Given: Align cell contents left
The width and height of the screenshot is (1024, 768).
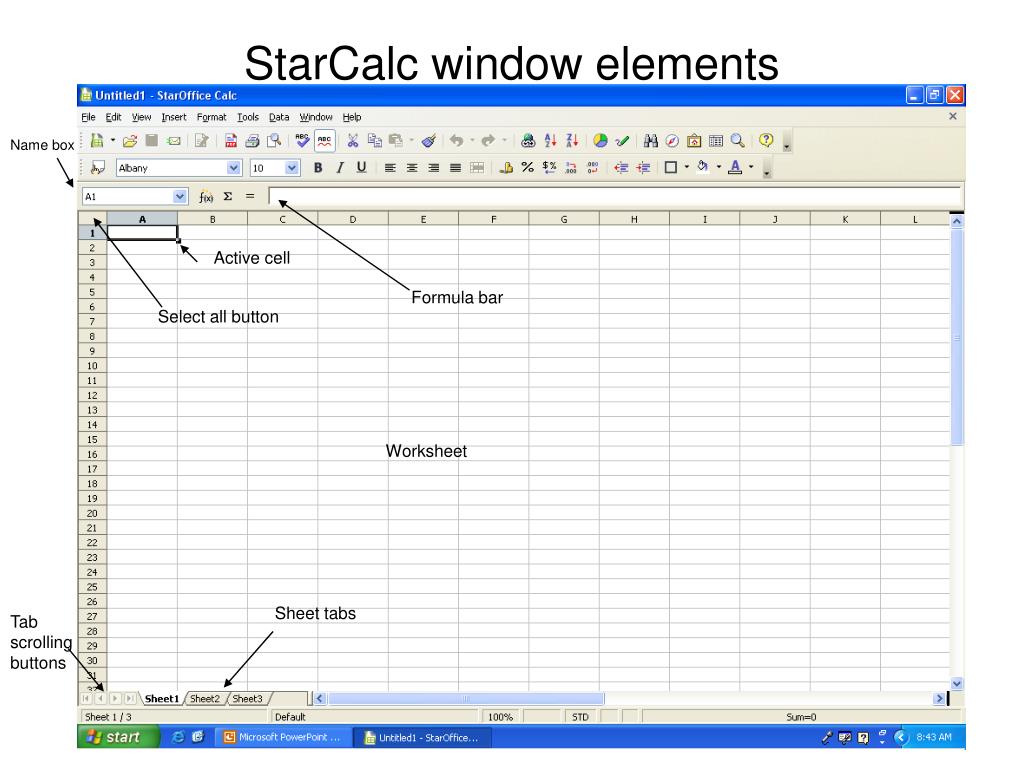Looking at the screenshot, I should 390,168.
